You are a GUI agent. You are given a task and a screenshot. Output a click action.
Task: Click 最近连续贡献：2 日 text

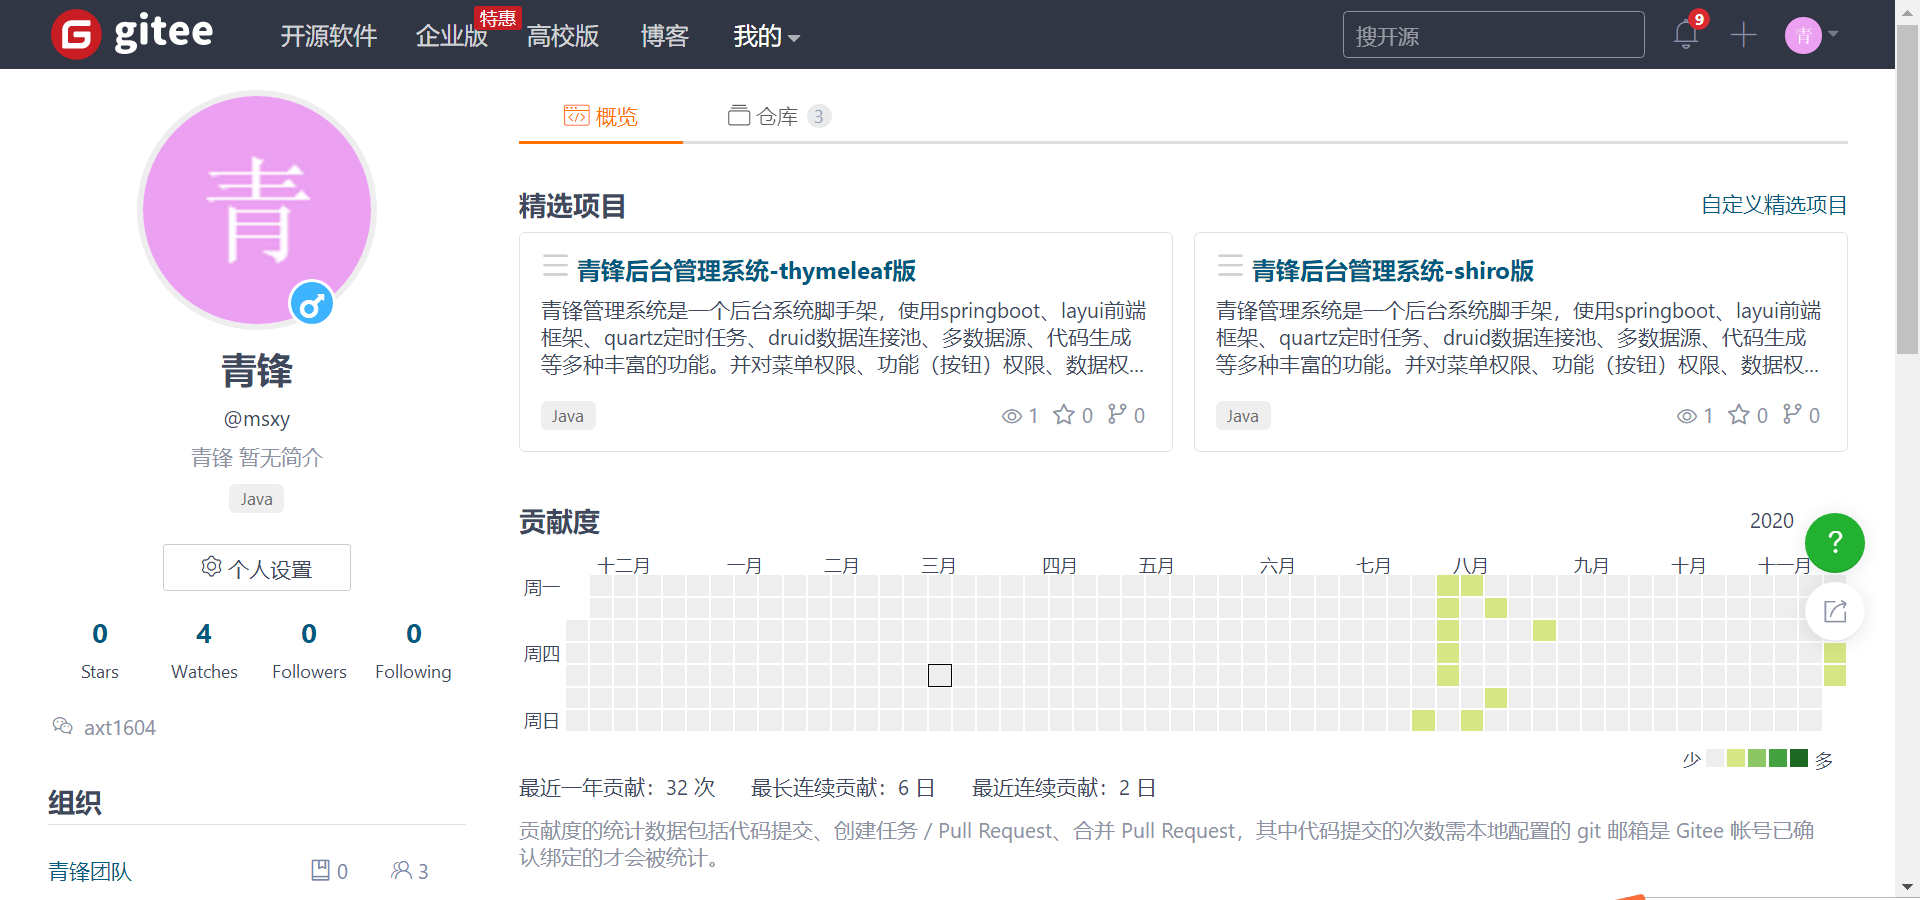click(1064, 788)
